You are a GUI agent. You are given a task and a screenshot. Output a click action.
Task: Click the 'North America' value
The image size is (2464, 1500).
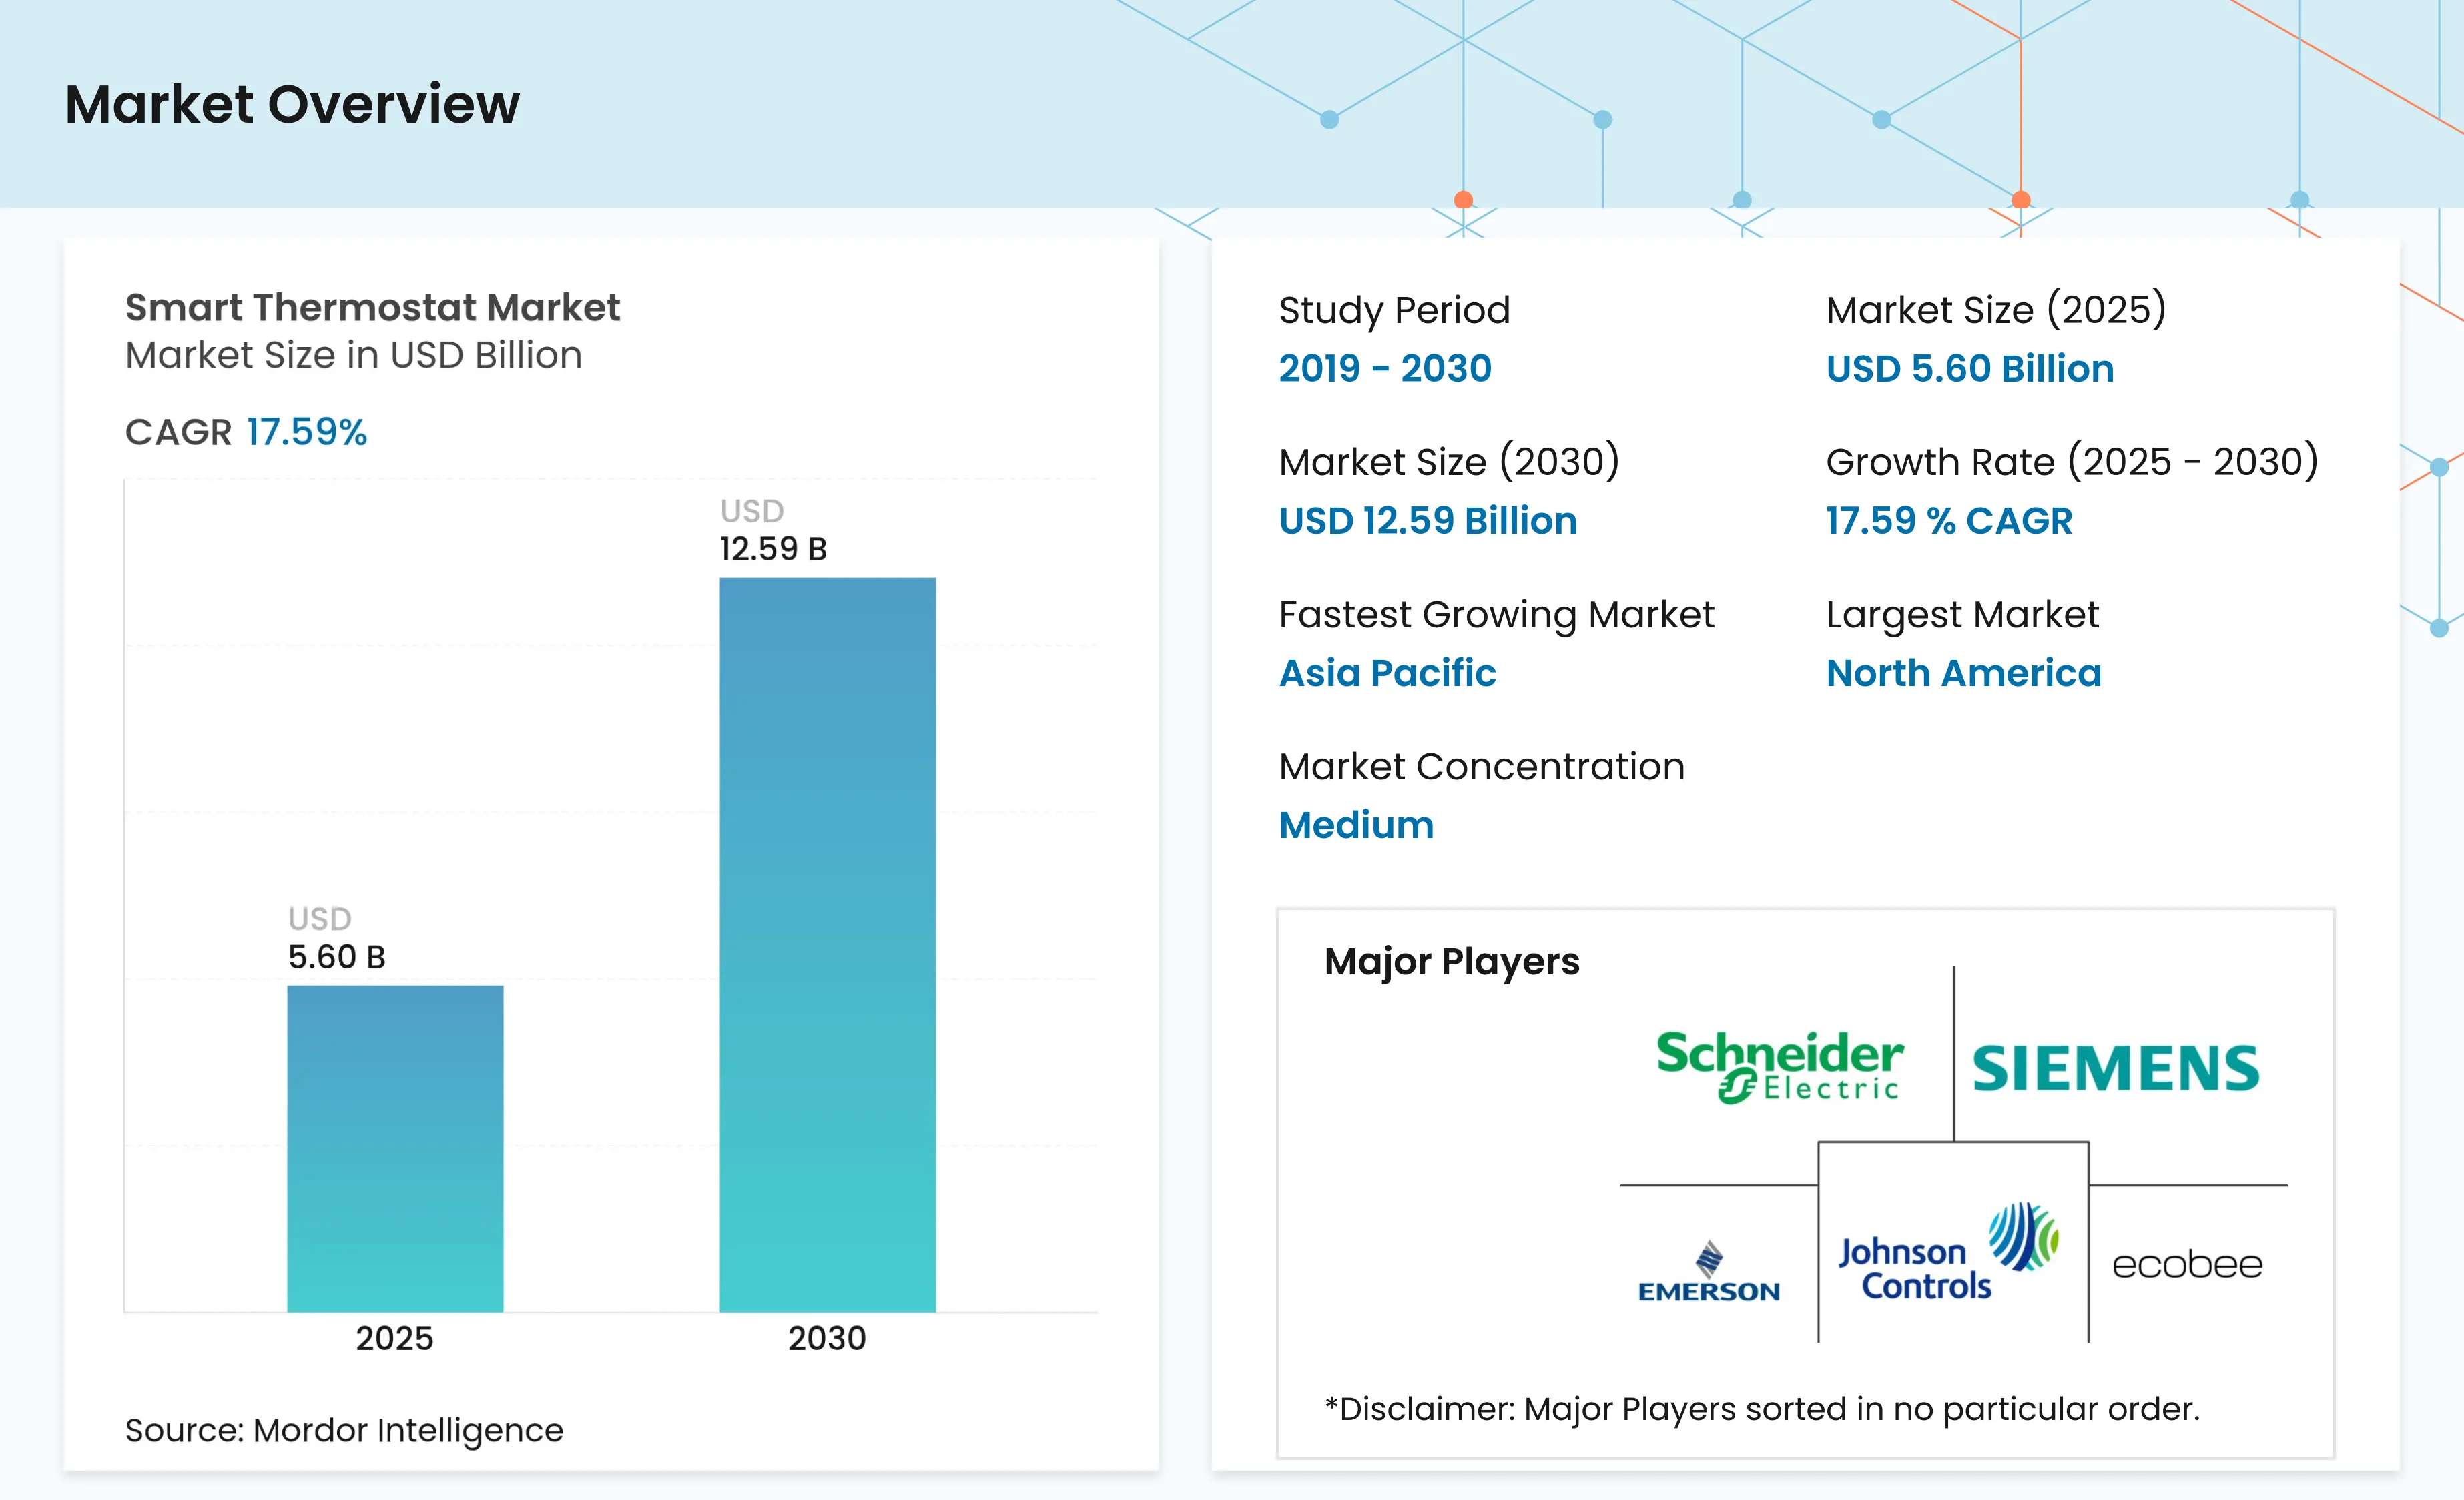tap(1964, 673)
